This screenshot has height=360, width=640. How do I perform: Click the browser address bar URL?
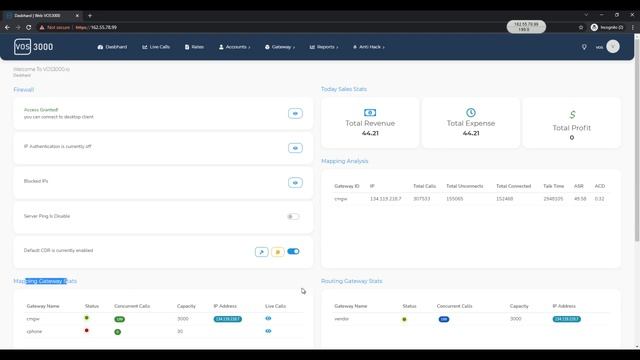click(96, 27)
